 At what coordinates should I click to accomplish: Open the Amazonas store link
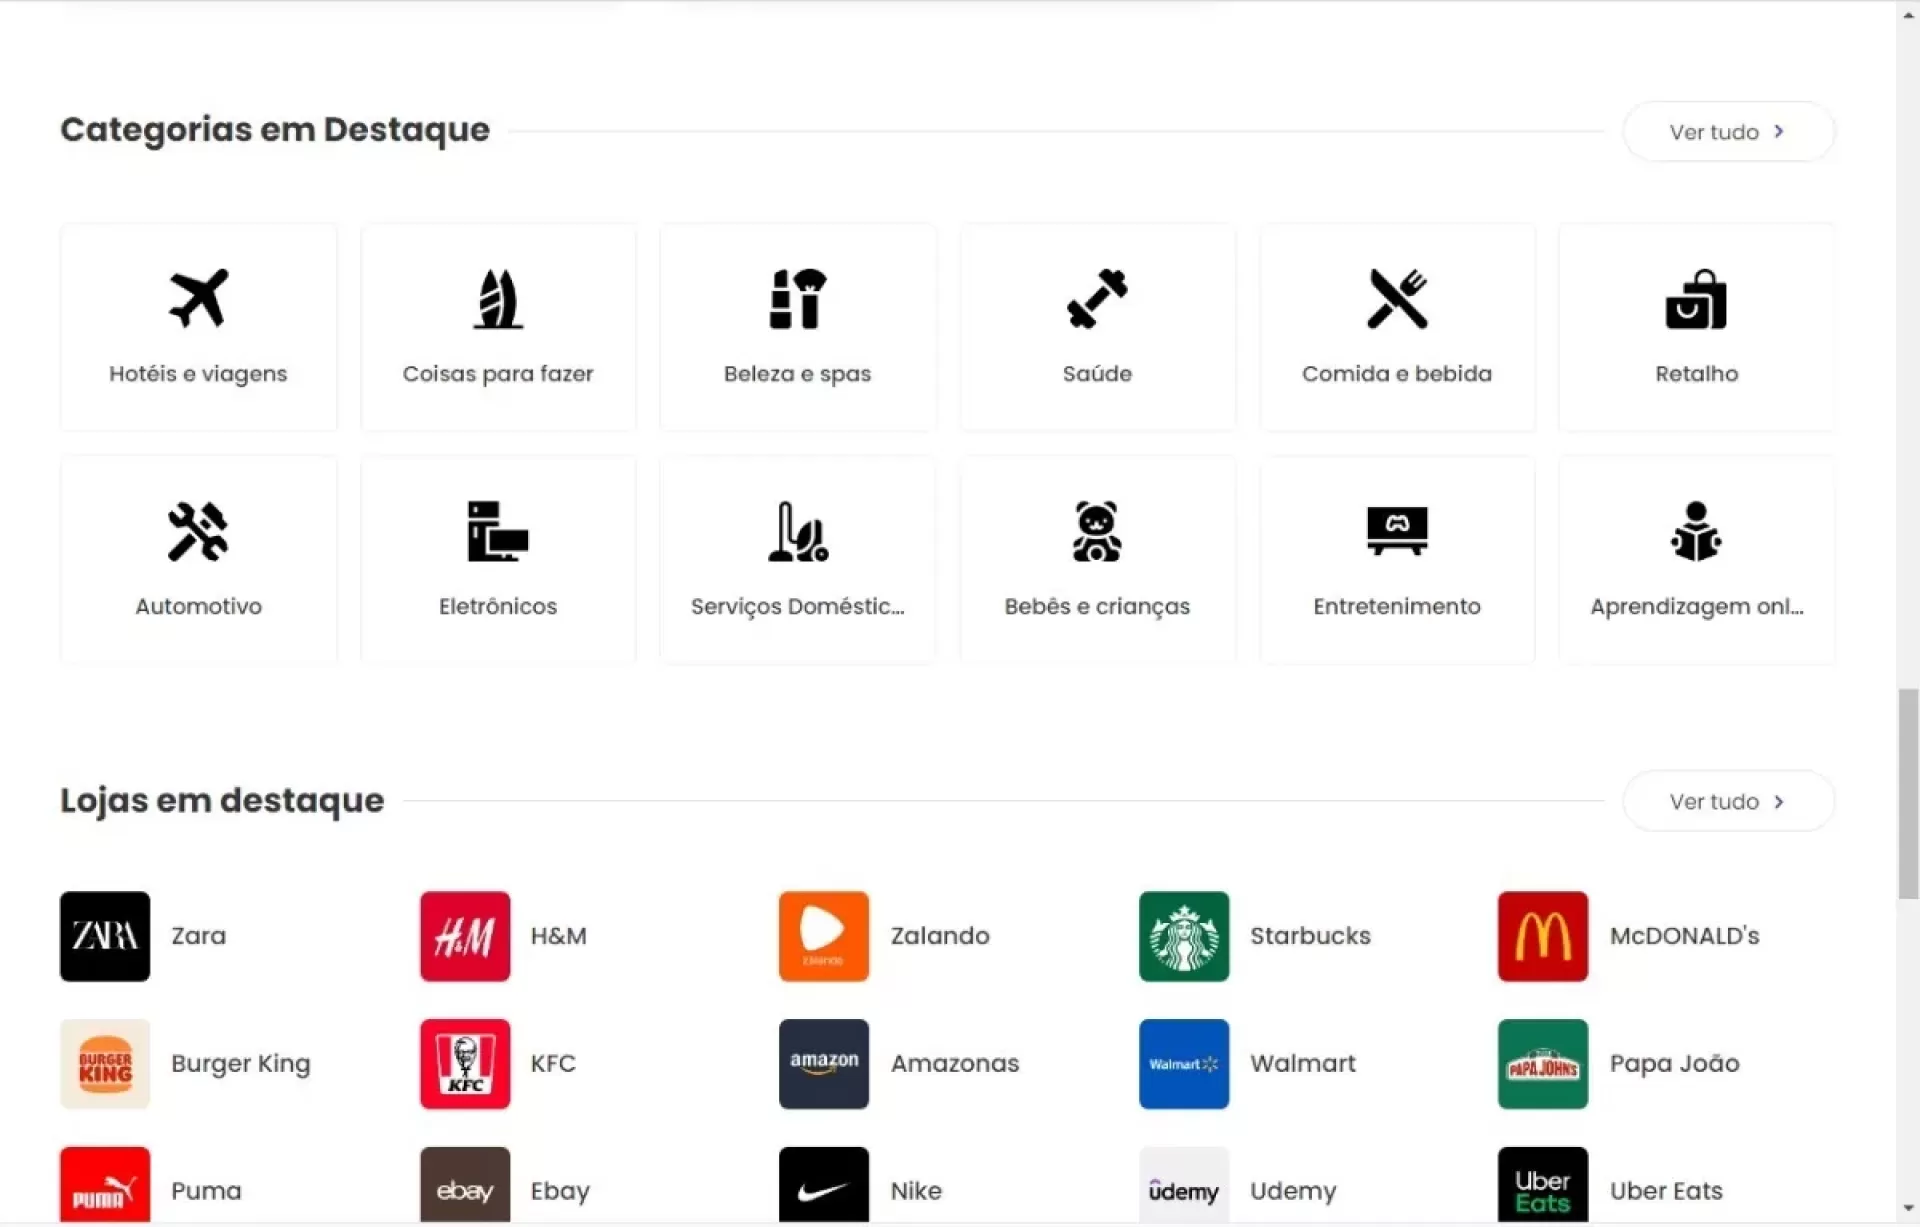[x=954, y=1063]
